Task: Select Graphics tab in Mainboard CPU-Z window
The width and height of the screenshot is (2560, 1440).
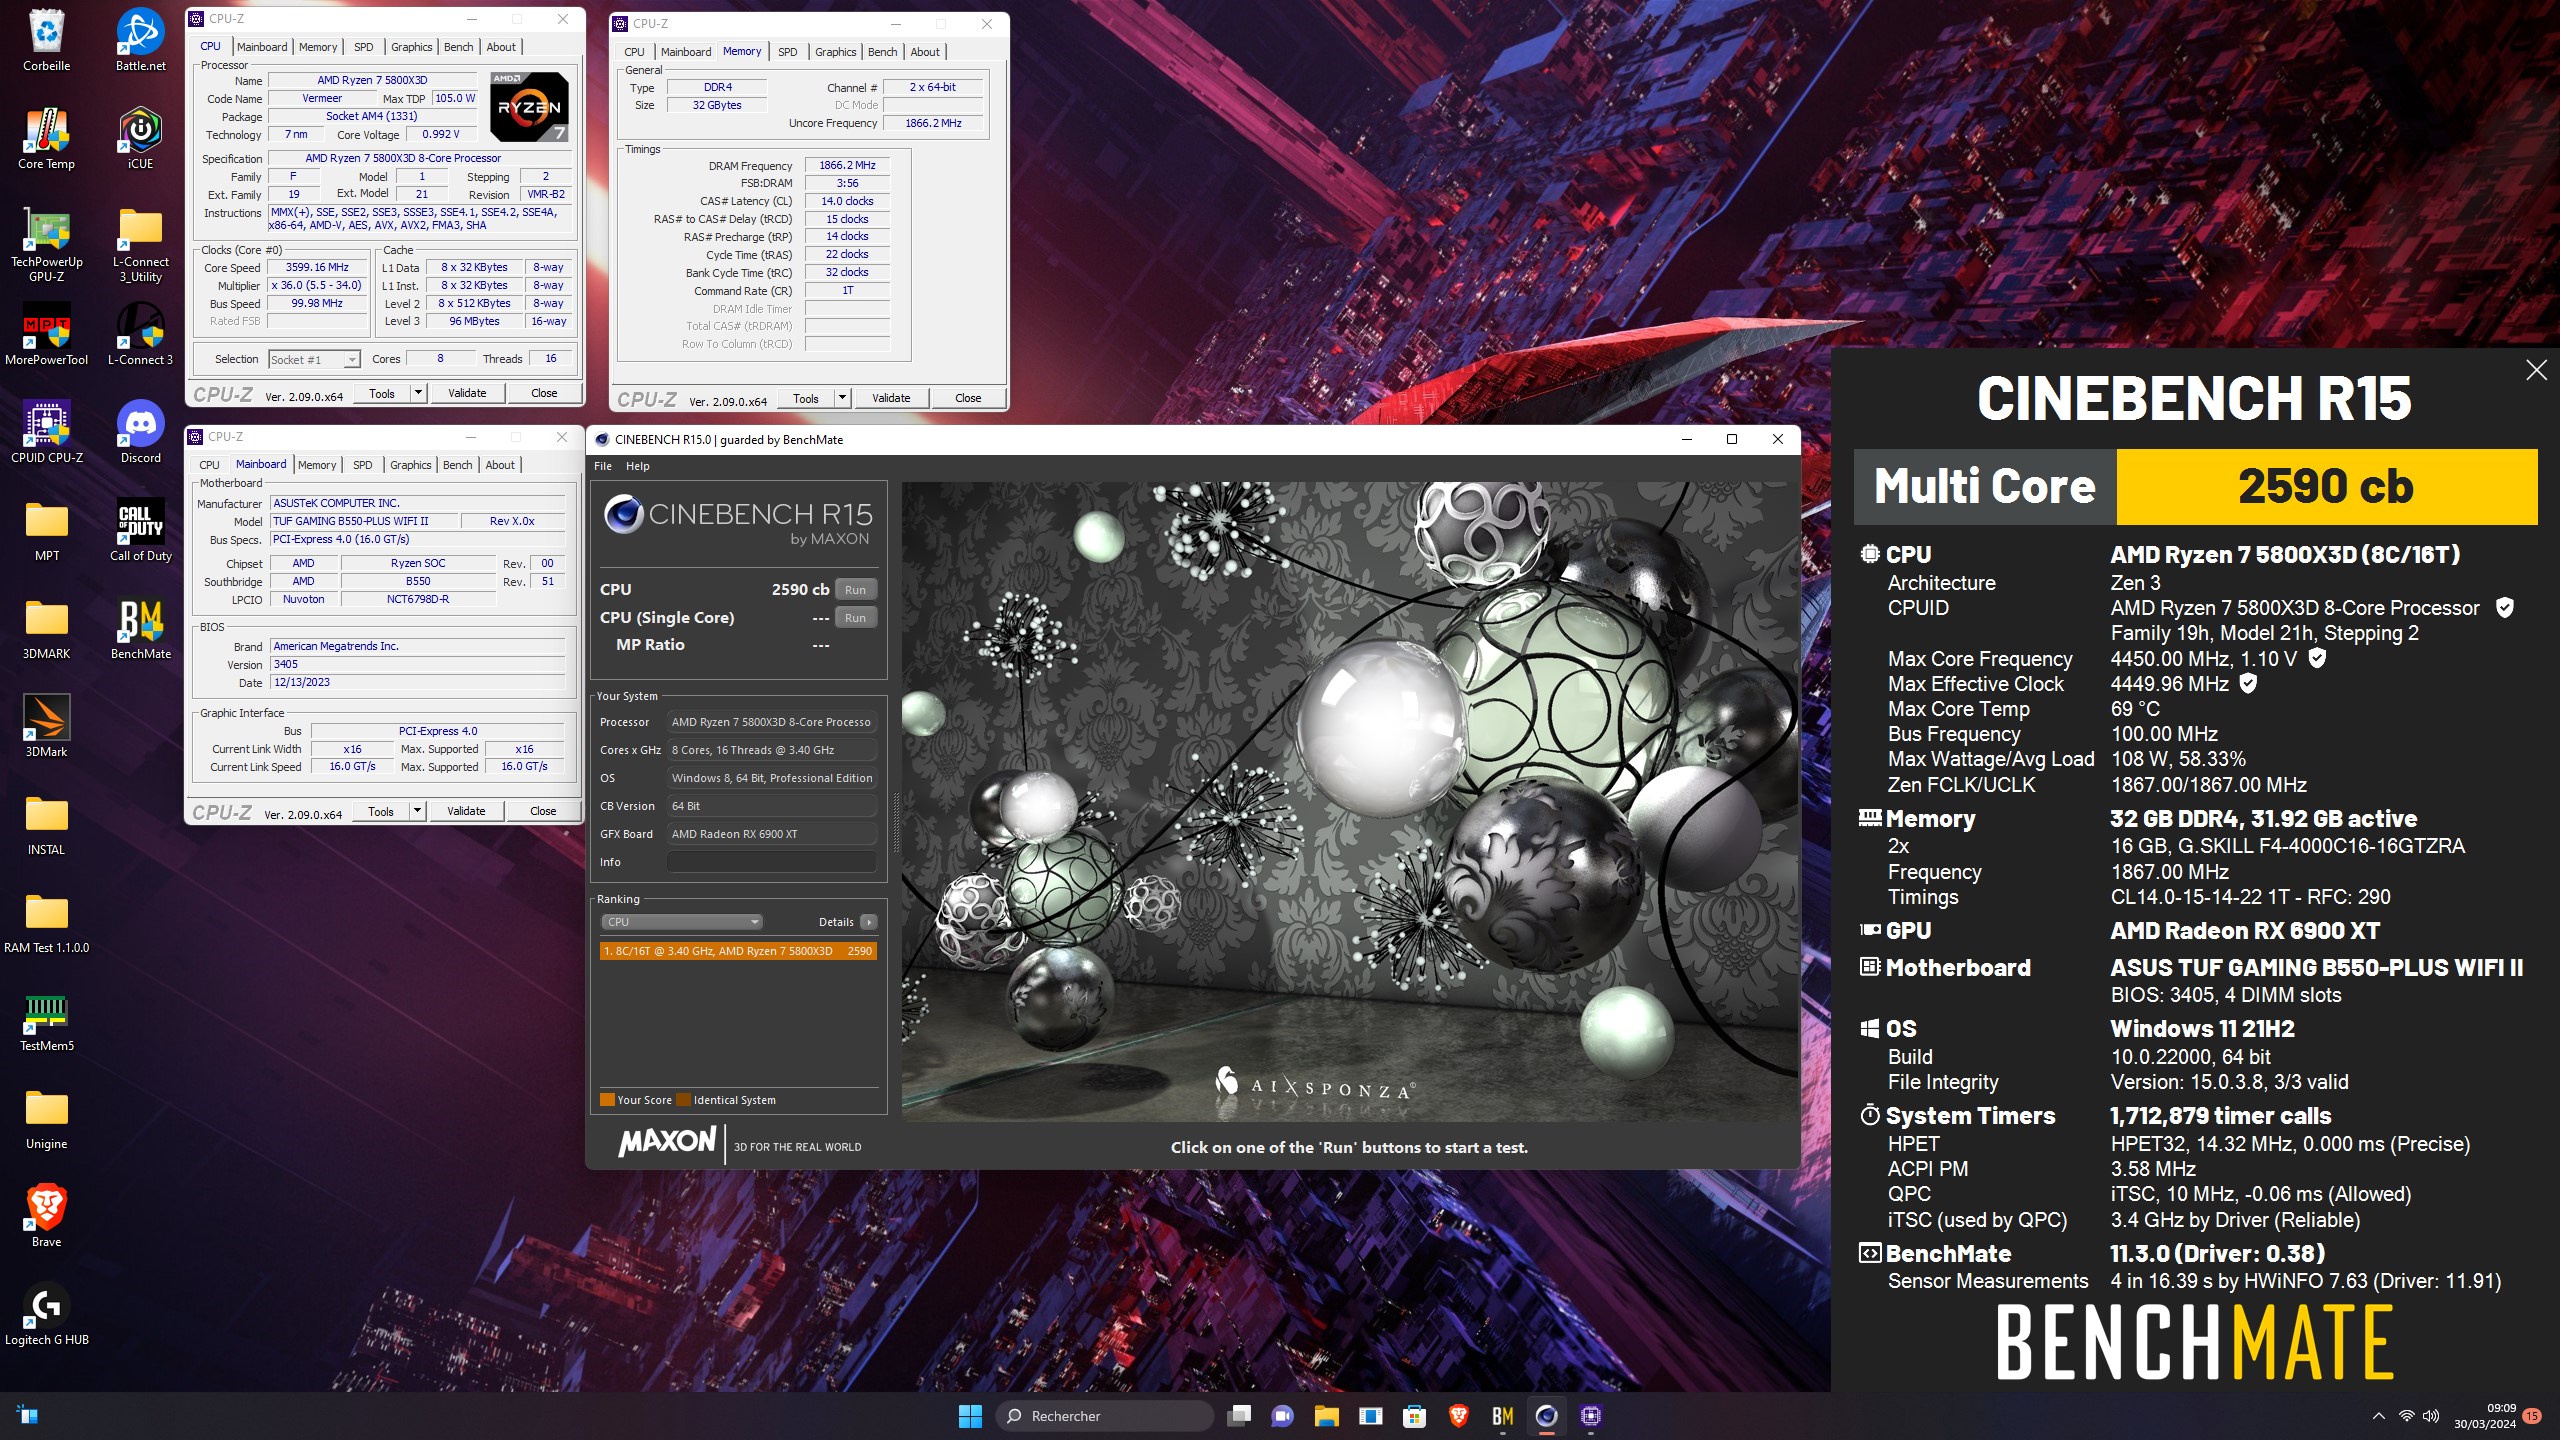Action: pos(411,465)
